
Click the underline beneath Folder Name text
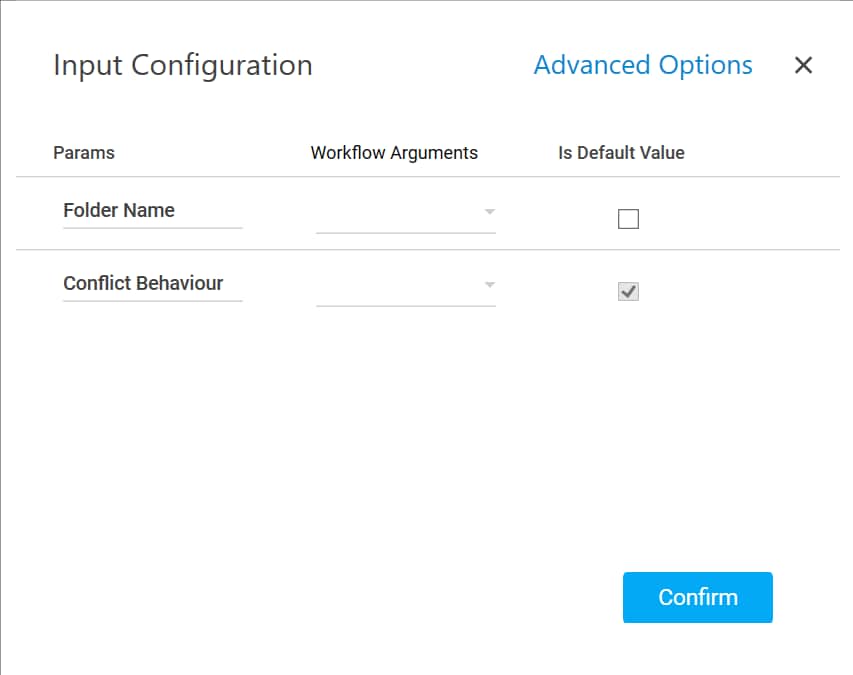pyautogui.click(x=152, y=227)
